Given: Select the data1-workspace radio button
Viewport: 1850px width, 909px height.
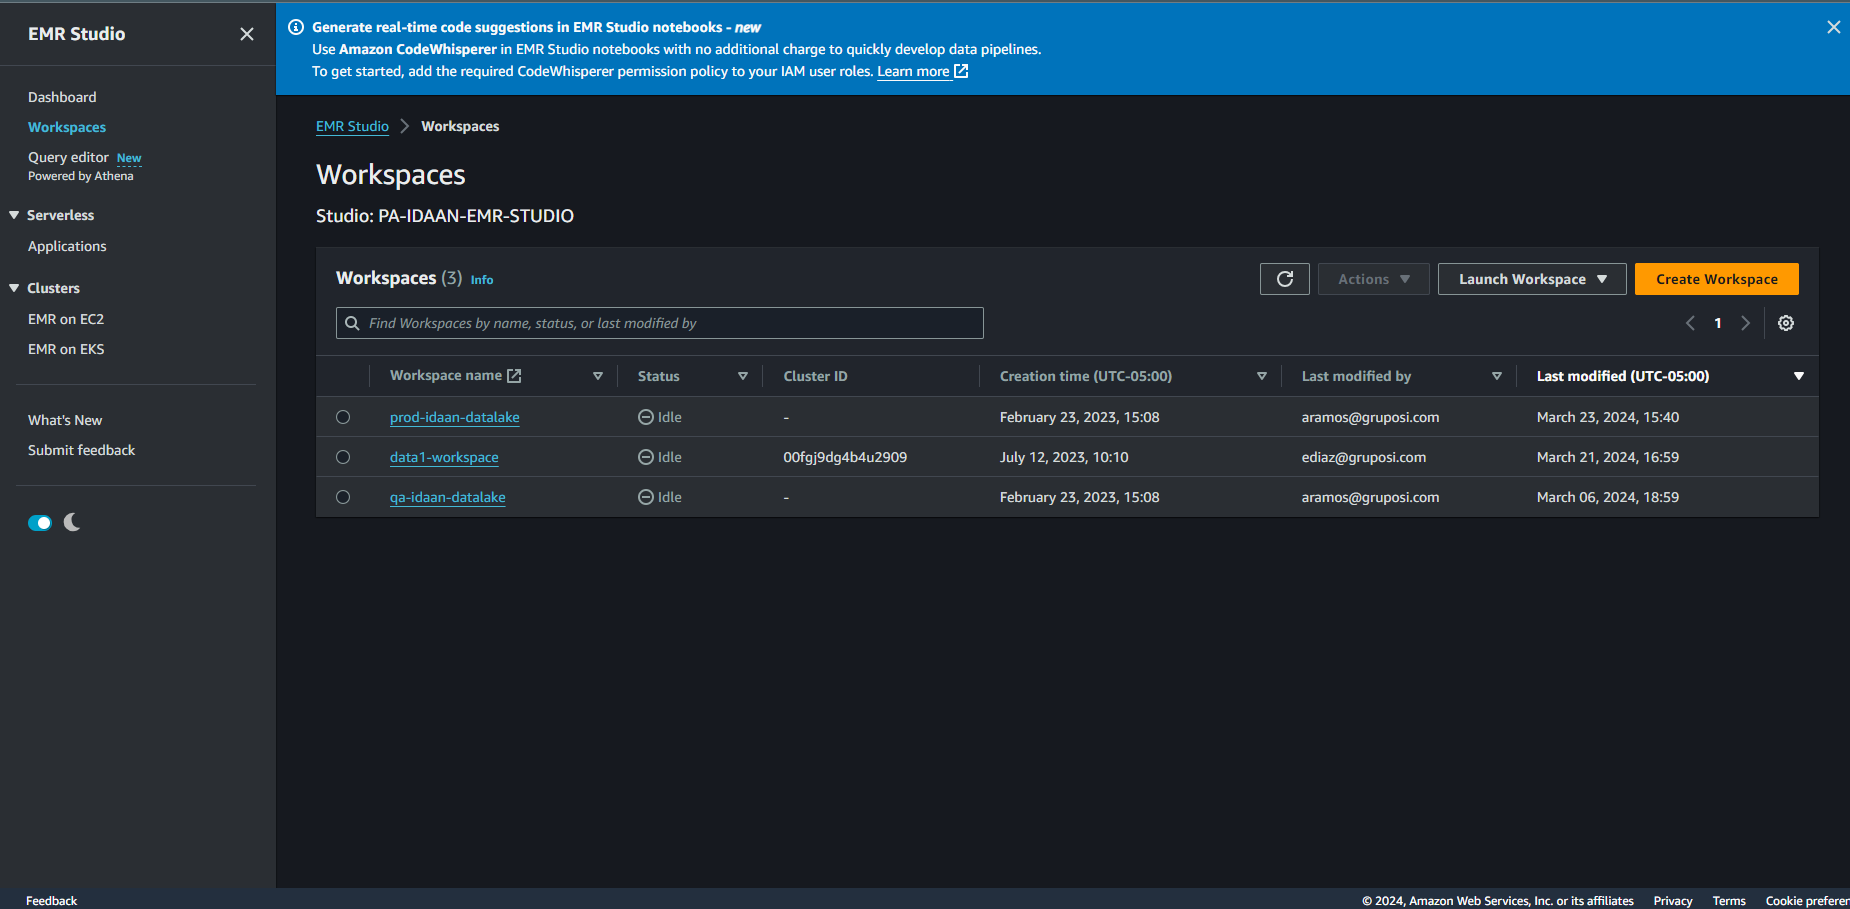Looking at the screenshot, I should [x=343, y=457].
